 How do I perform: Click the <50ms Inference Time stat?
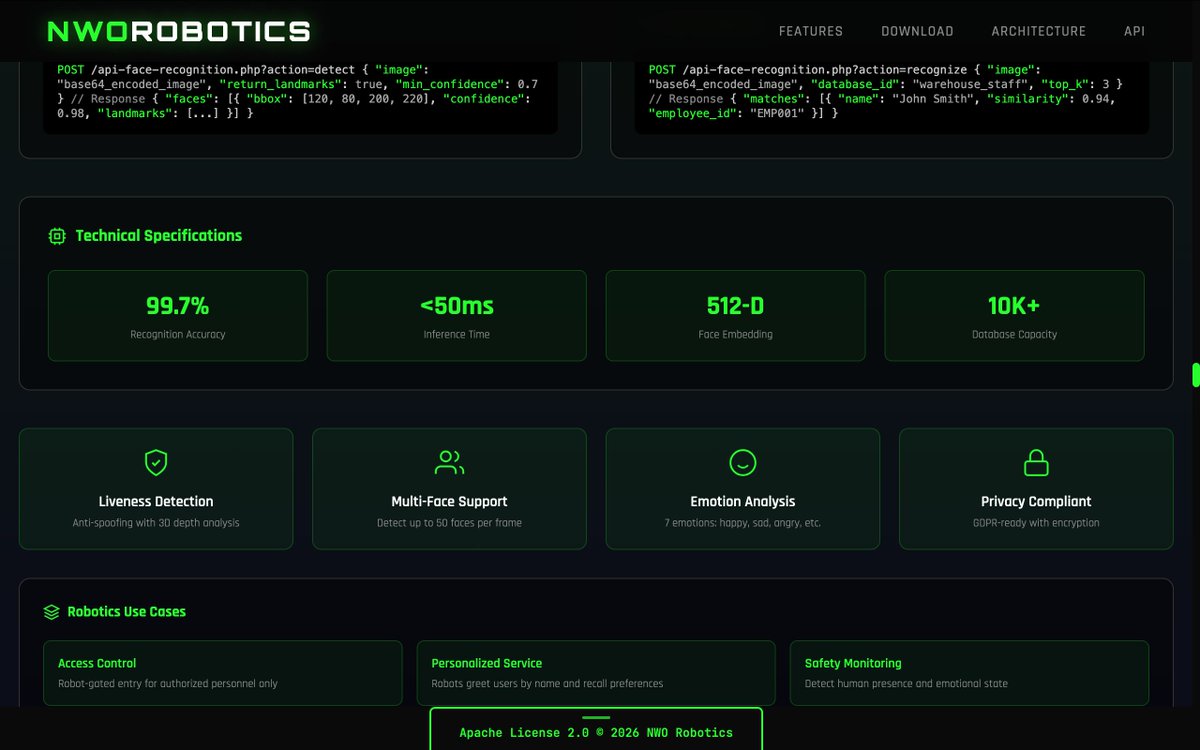click(457, 315)
